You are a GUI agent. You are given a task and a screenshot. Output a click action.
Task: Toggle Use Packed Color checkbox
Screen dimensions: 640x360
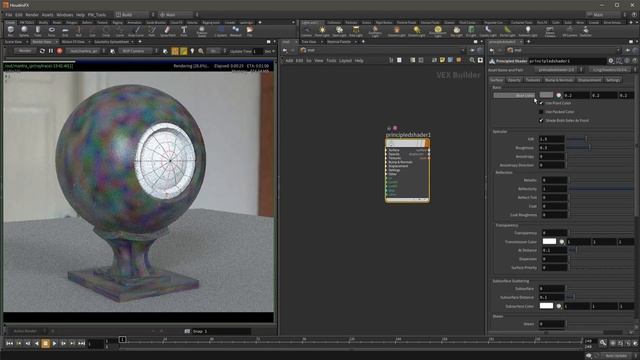pos(541,112)
